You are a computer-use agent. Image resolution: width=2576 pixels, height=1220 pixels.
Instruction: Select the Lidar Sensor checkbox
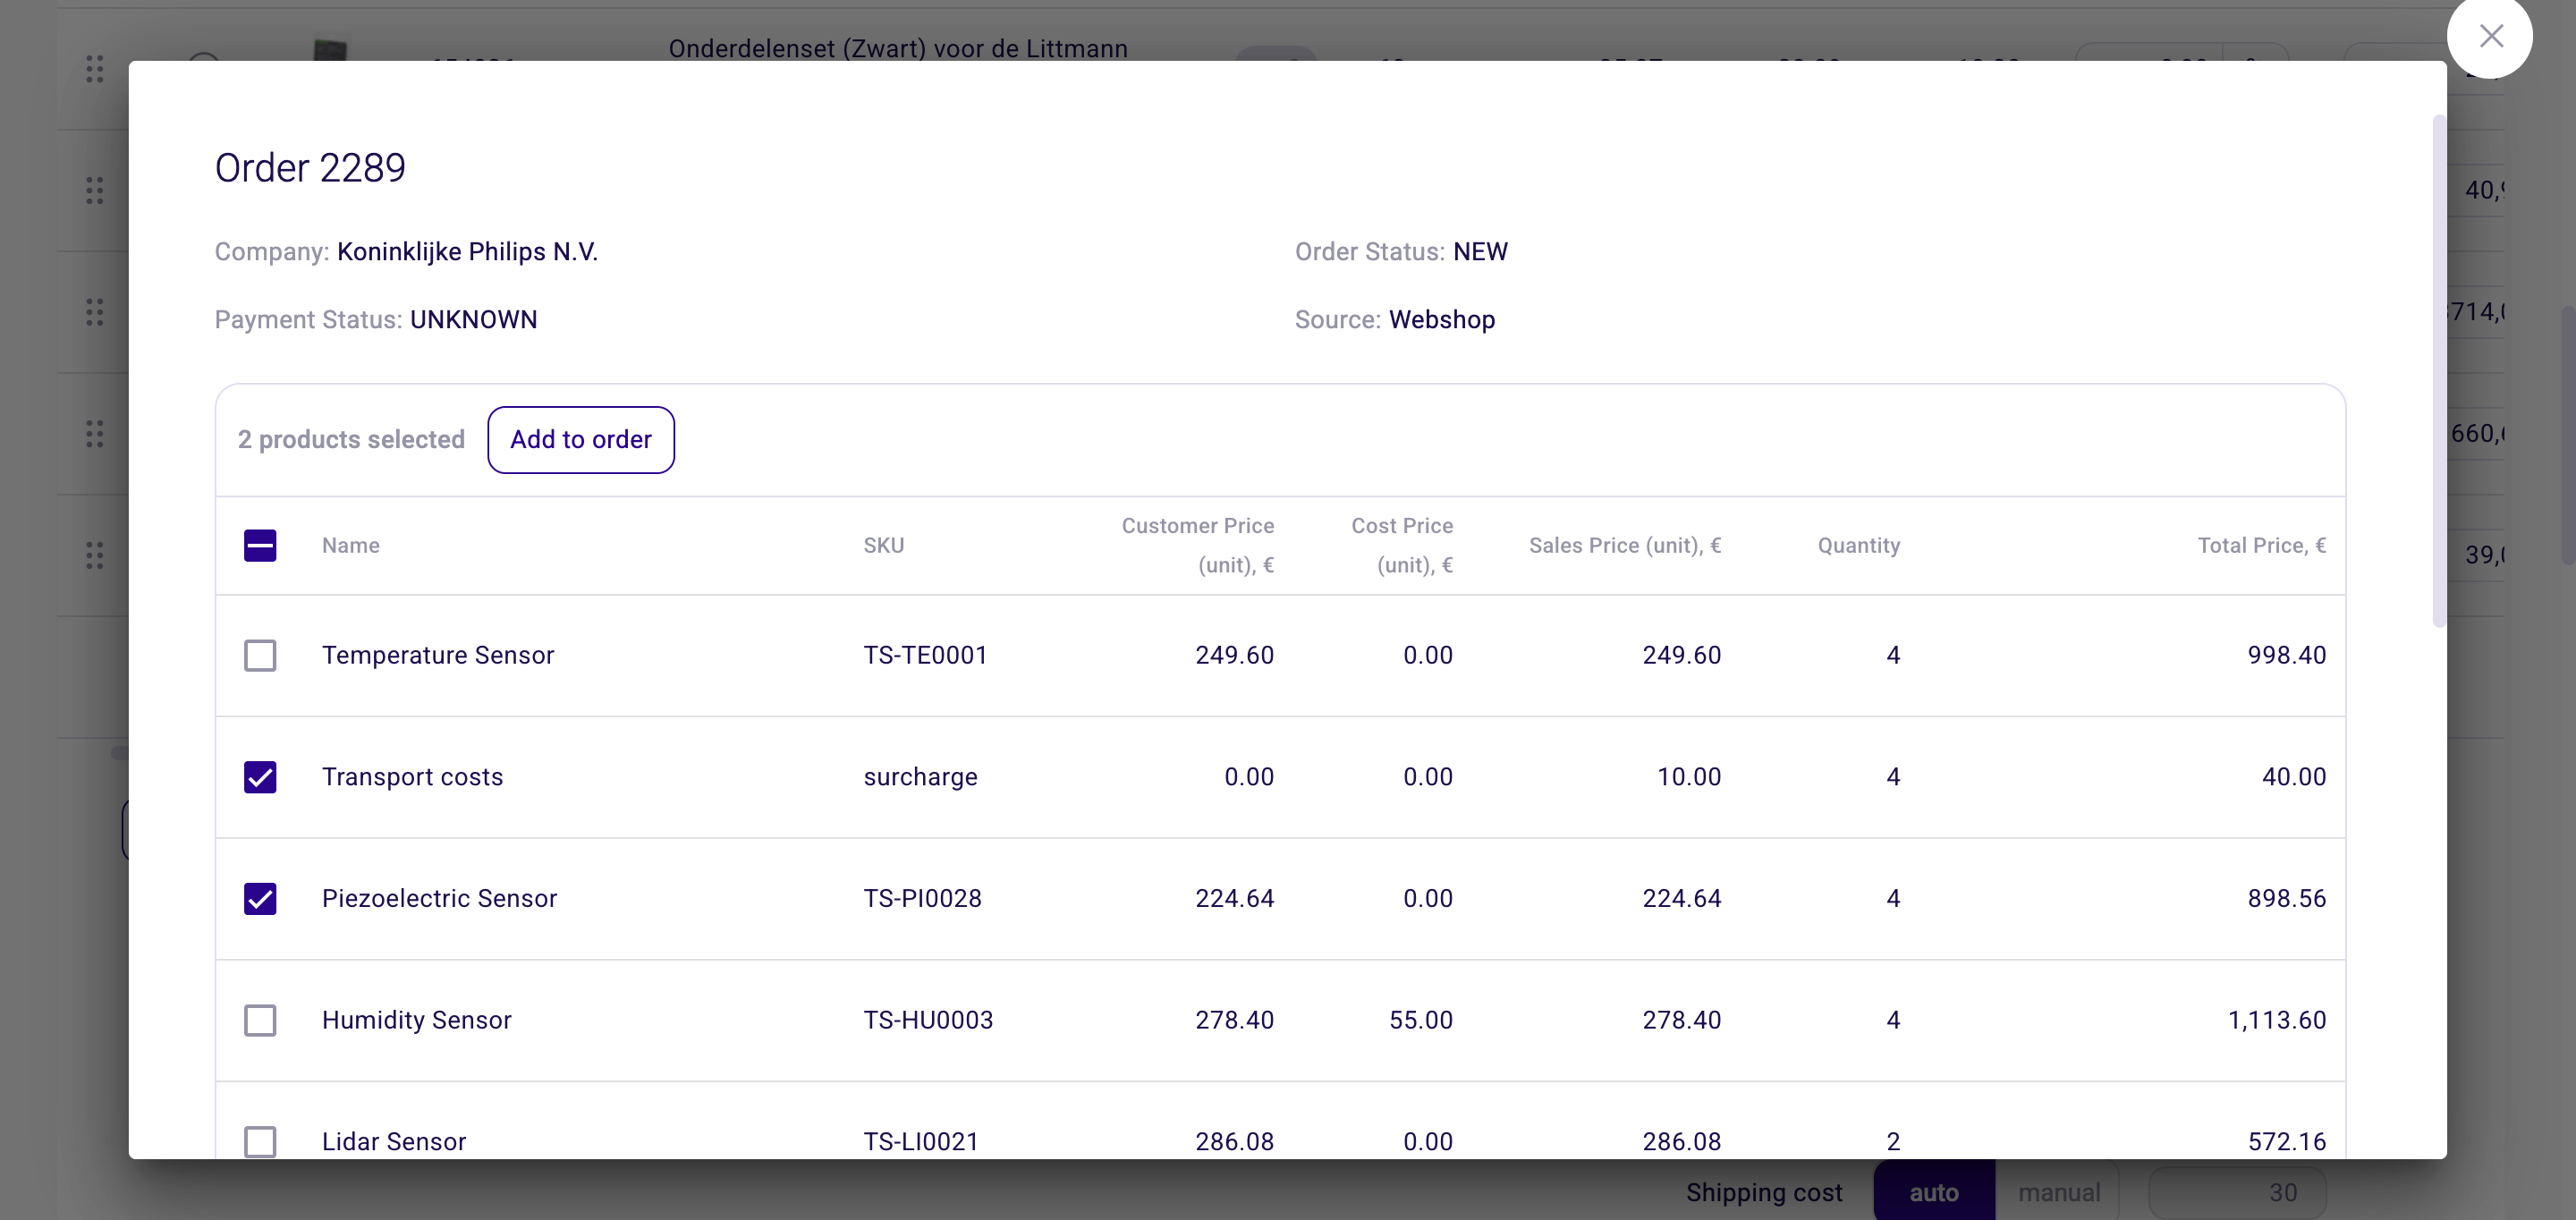pyautogui.click(x=260, y=1141)
